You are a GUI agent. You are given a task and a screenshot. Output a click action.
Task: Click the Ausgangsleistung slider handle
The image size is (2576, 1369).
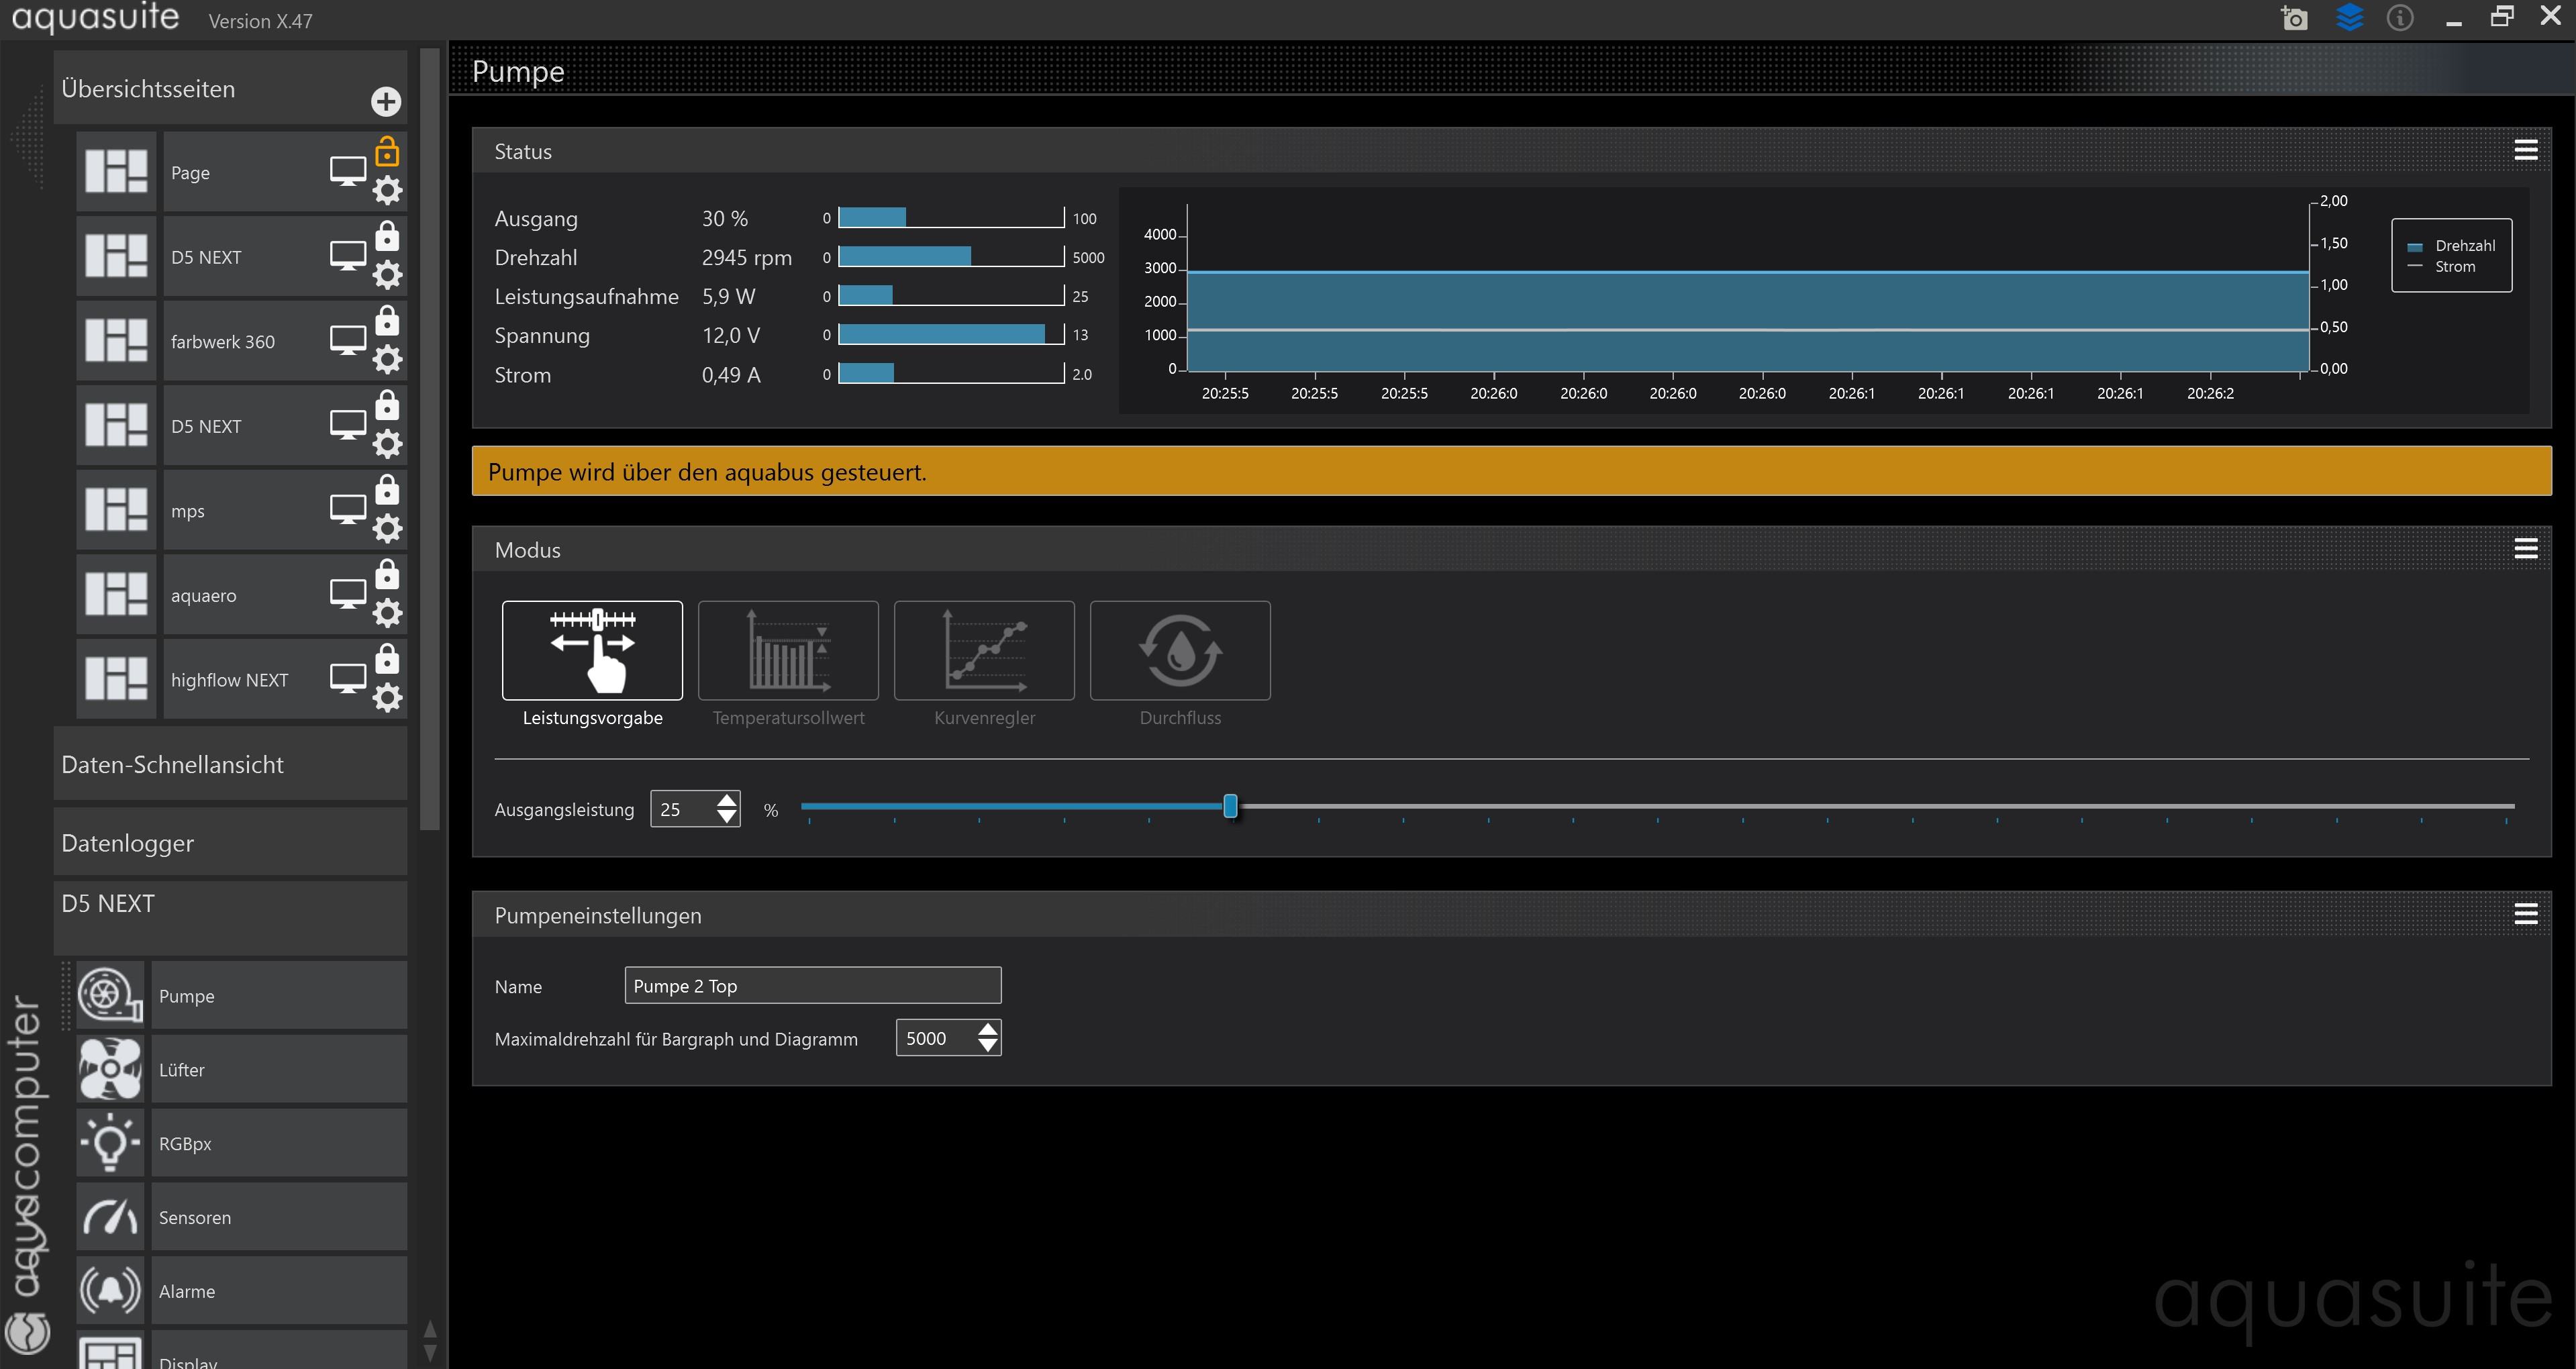(1230, 806)
